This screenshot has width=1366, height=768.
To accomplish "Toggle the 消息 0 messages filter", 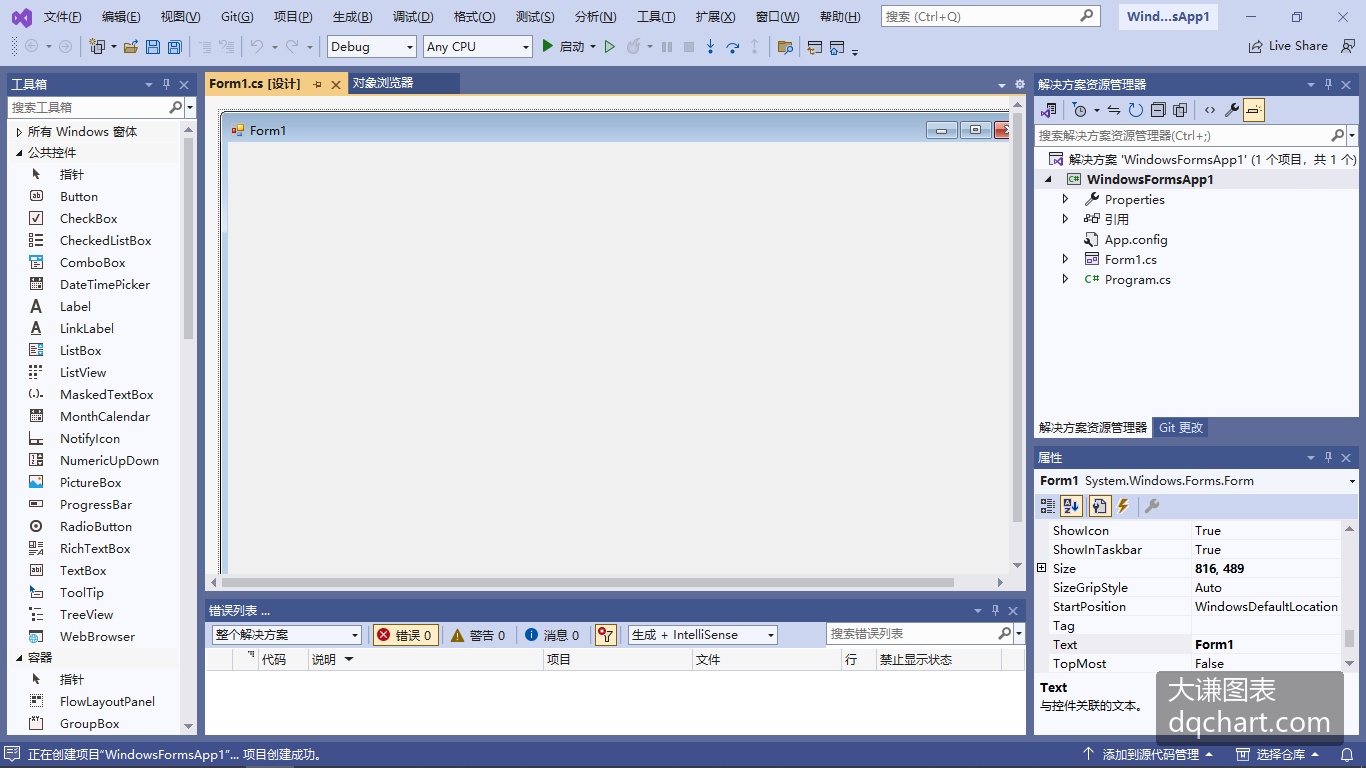I will tap(552, 635).
